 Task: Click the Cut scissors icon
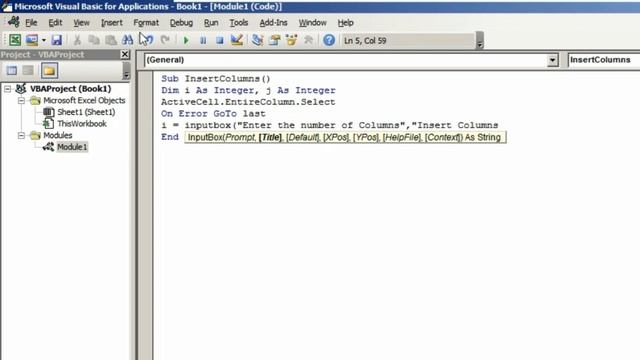[77, 40]
